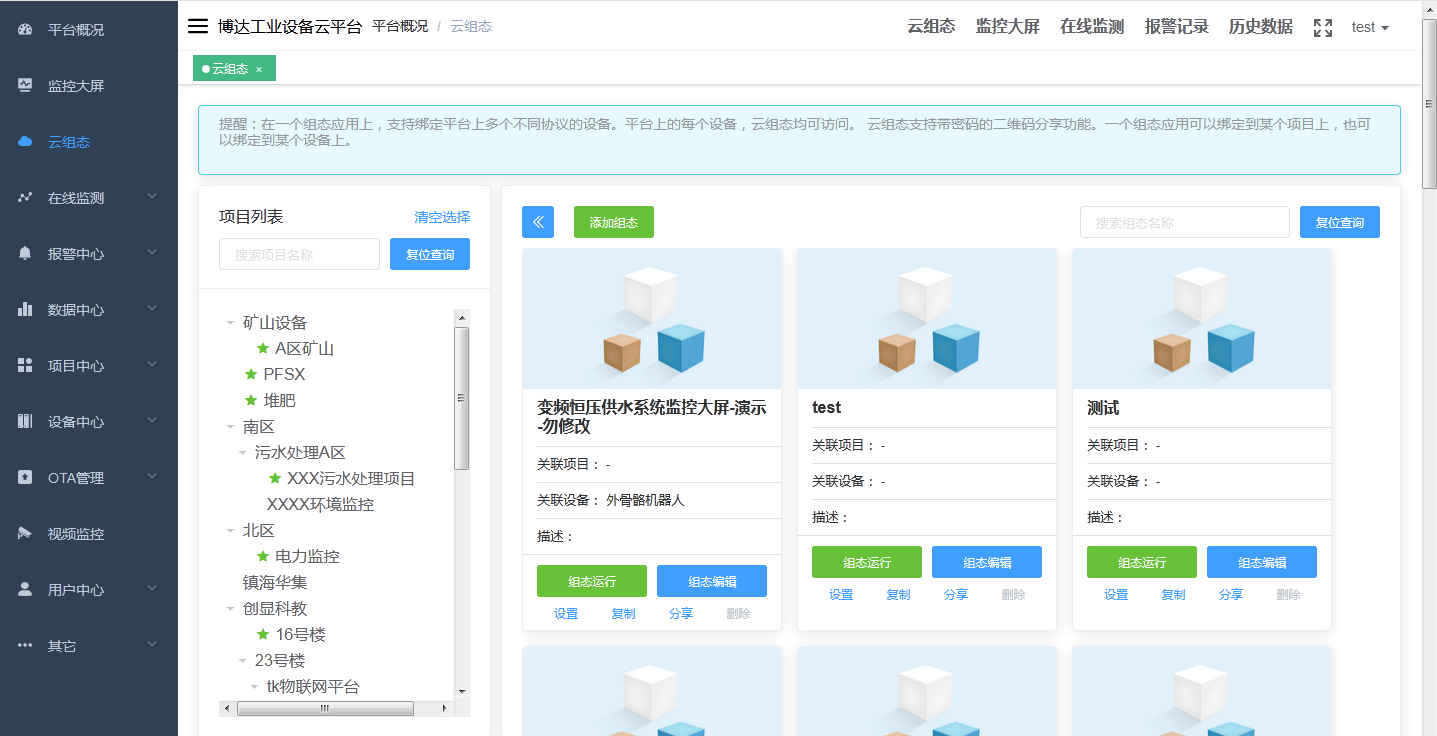Image resolution: width=1437 pixels, height=736 pixels.
Task: Open the test user account dropdown
Action: tap(1369, 27)
